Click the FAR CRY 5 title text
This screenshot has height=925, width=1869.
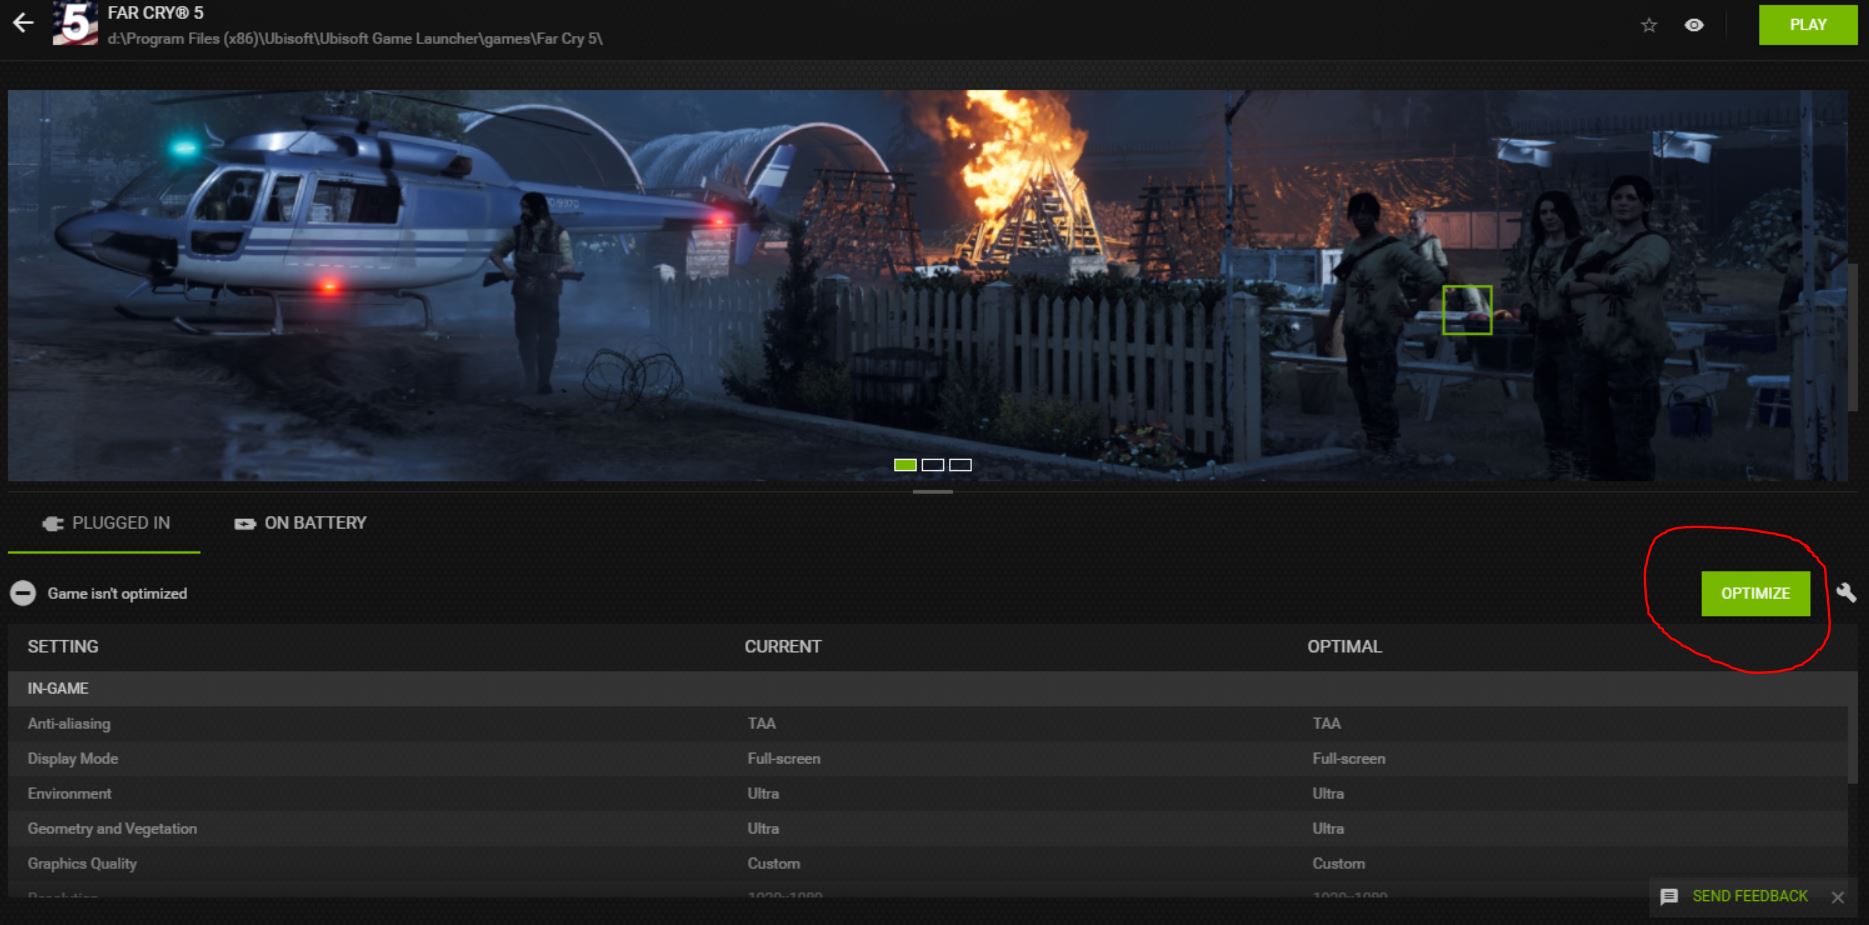pos(155,13)
